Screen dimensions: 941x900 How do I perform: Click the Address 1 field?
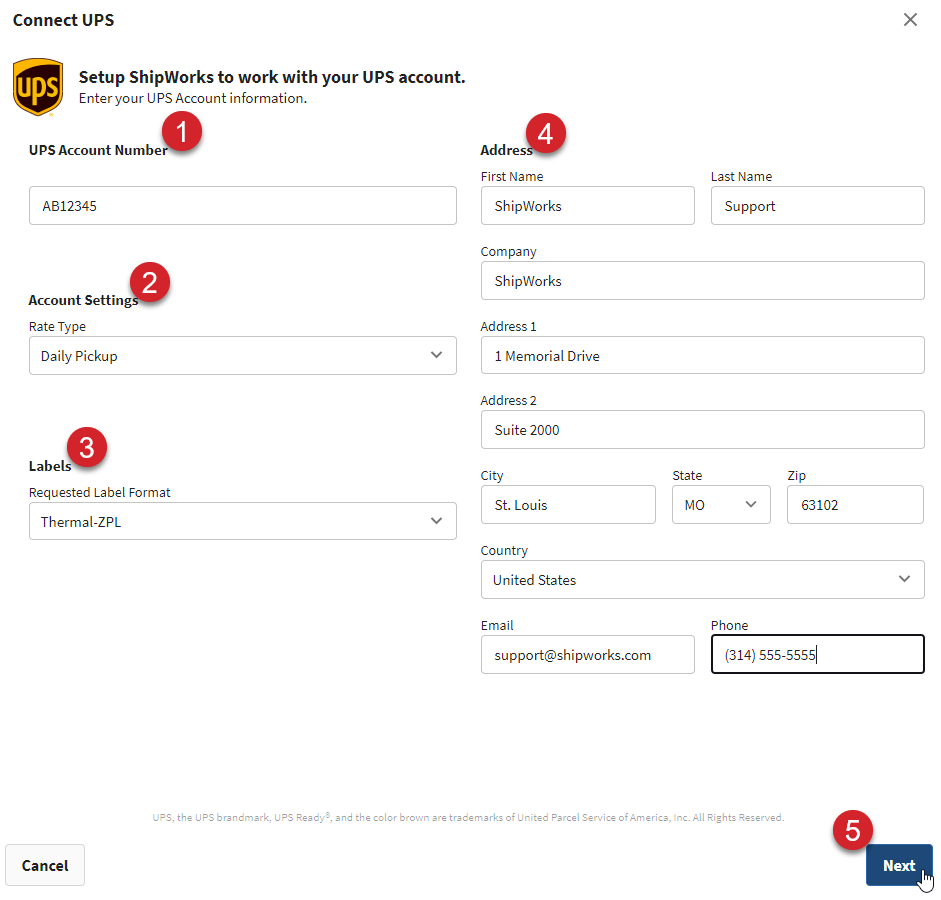(702, 356)
